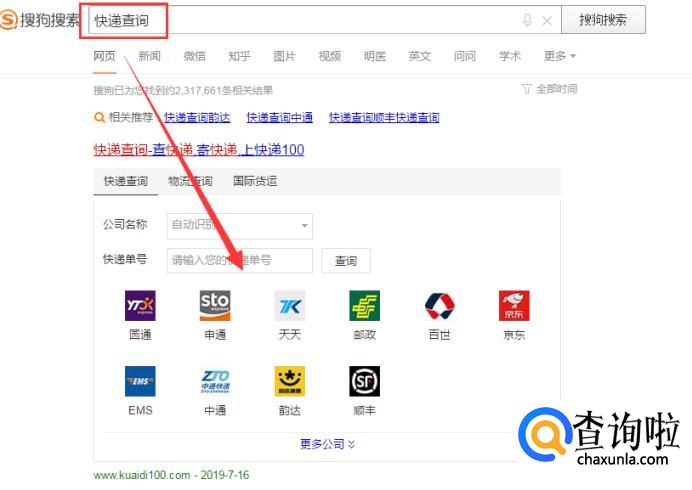Click the 圆通 express logo icon
This screenshot has width=692, height=490.
click(140, 305)
